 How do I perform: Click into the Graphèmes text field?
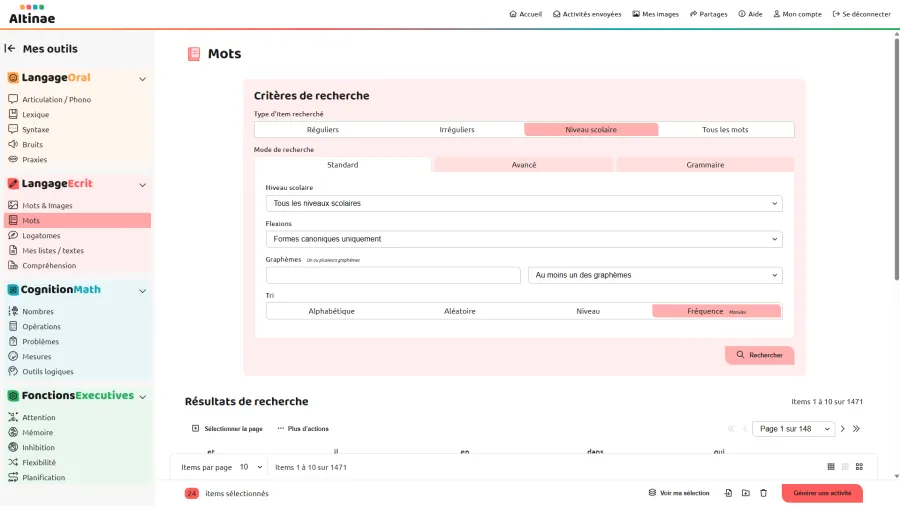(x=393, y=275)
